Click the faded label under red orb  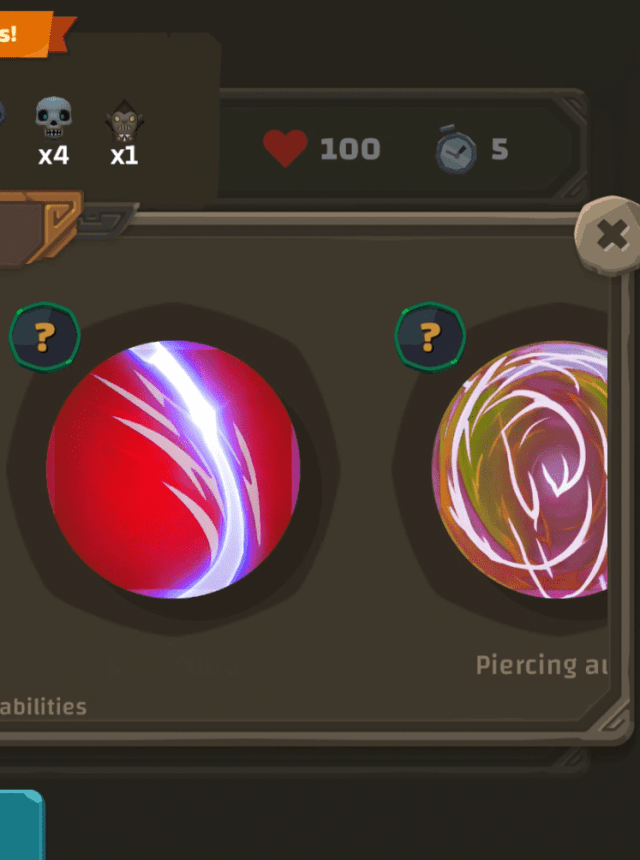[174, 666]
